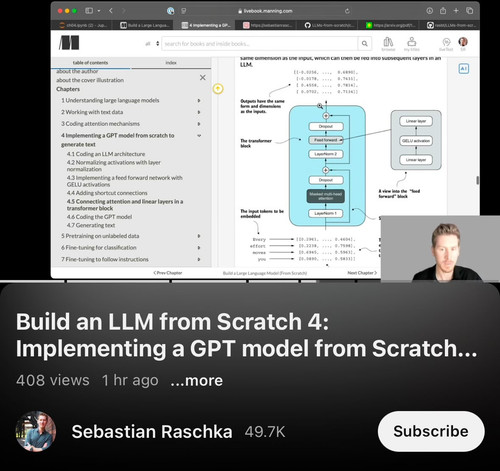Click the AI assistant icon on right
500x471 pixels.
pos(464,69)
